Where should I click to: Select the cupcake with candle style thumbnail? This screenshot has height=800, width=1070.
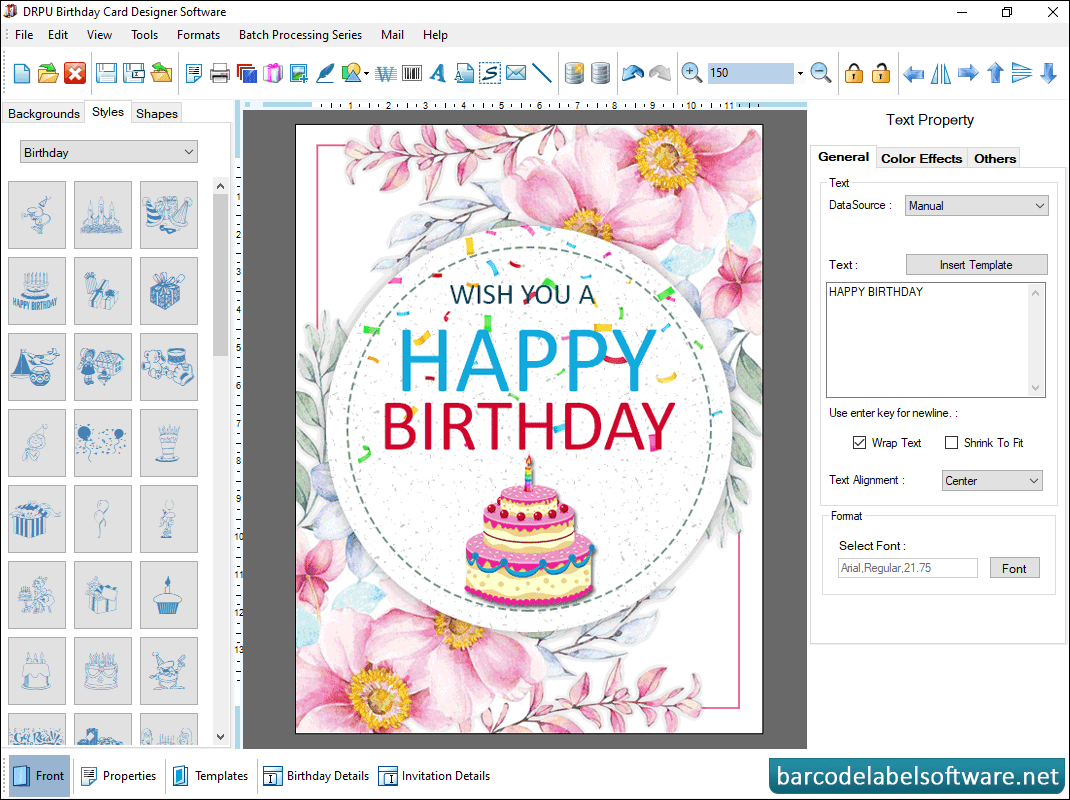click(x=169, y=595)
